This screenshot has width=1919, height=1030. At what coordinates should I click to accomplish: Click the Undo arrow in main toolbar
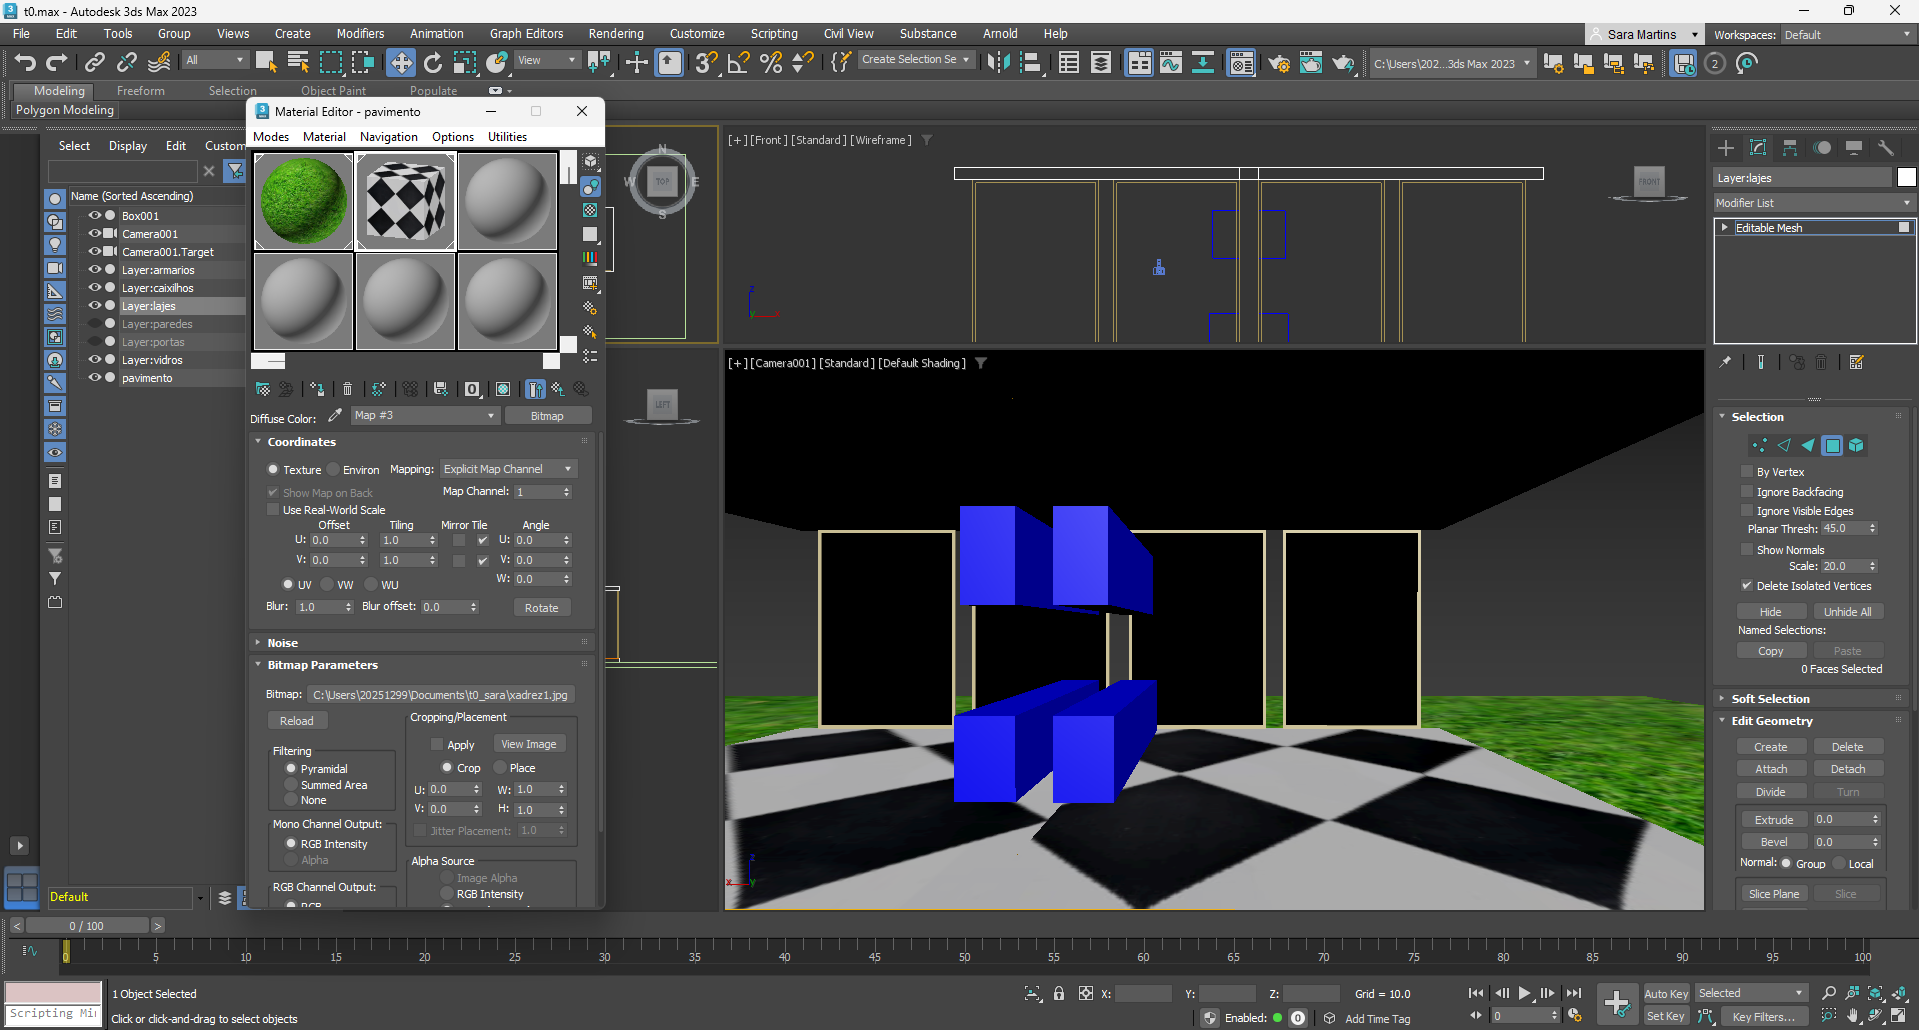click(25, 63)
